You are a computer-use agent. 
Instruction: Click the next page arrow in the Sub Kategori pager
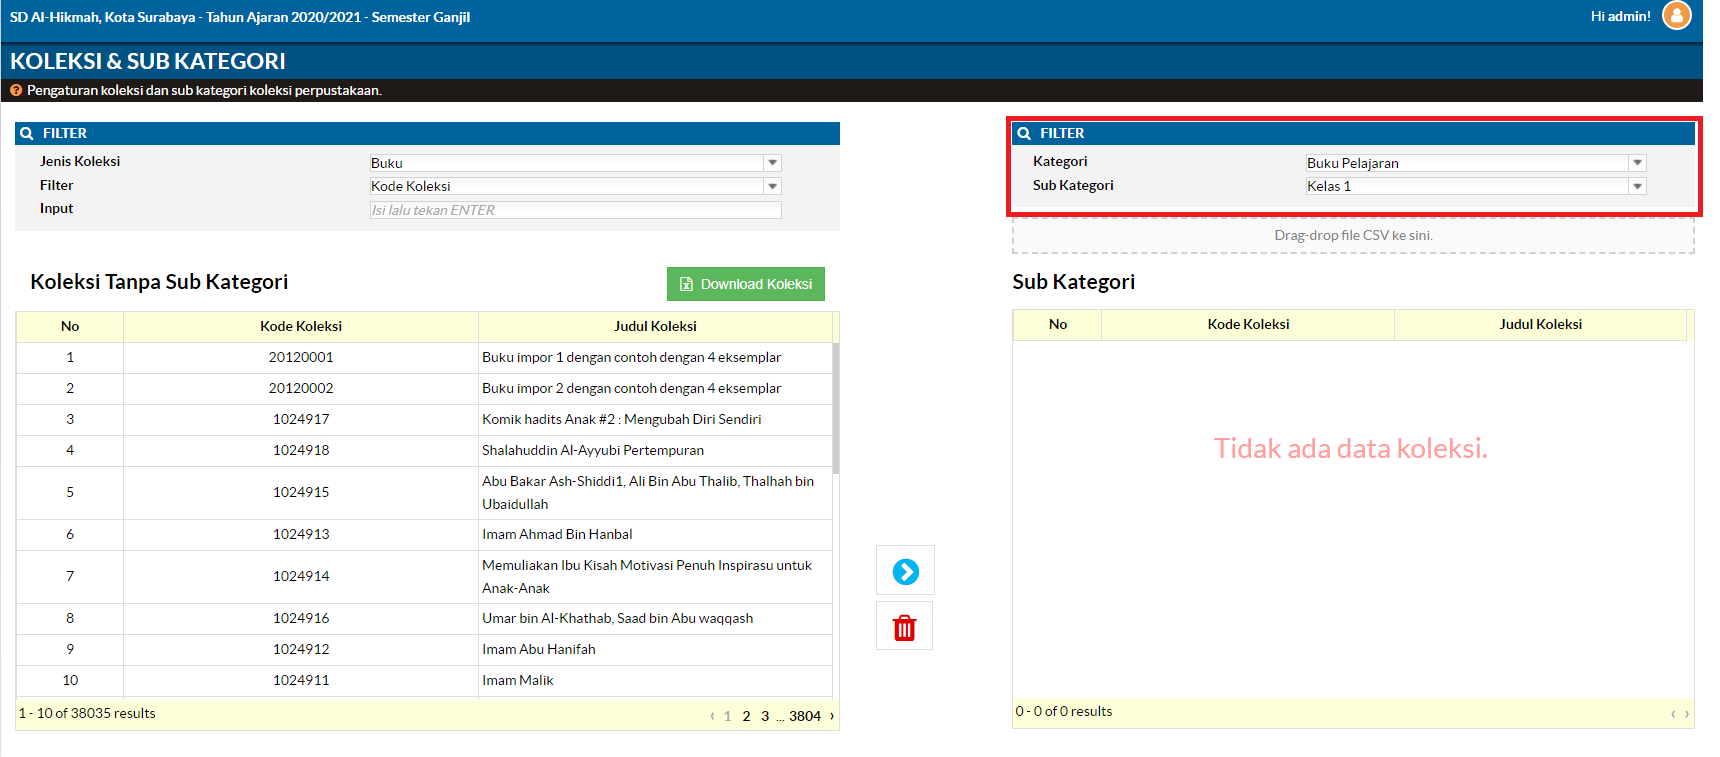point(1687,714)
